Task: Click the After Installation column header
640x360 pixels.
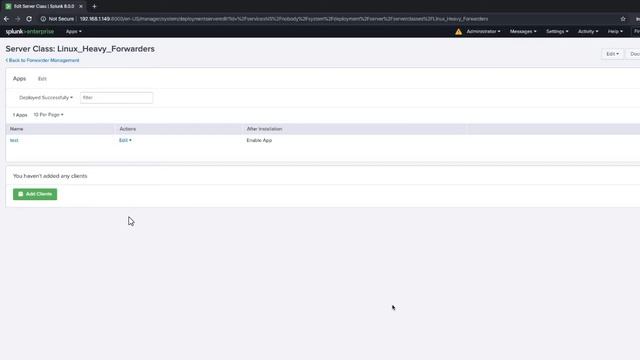Action: pos(264,129)
